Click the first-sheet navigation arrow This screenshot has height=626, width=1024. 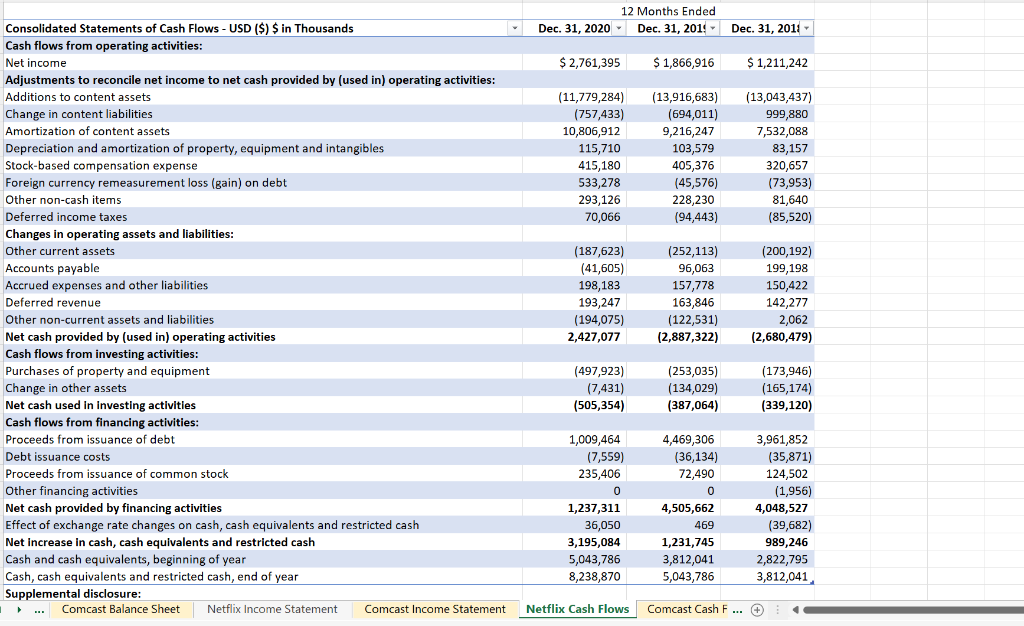3,610
